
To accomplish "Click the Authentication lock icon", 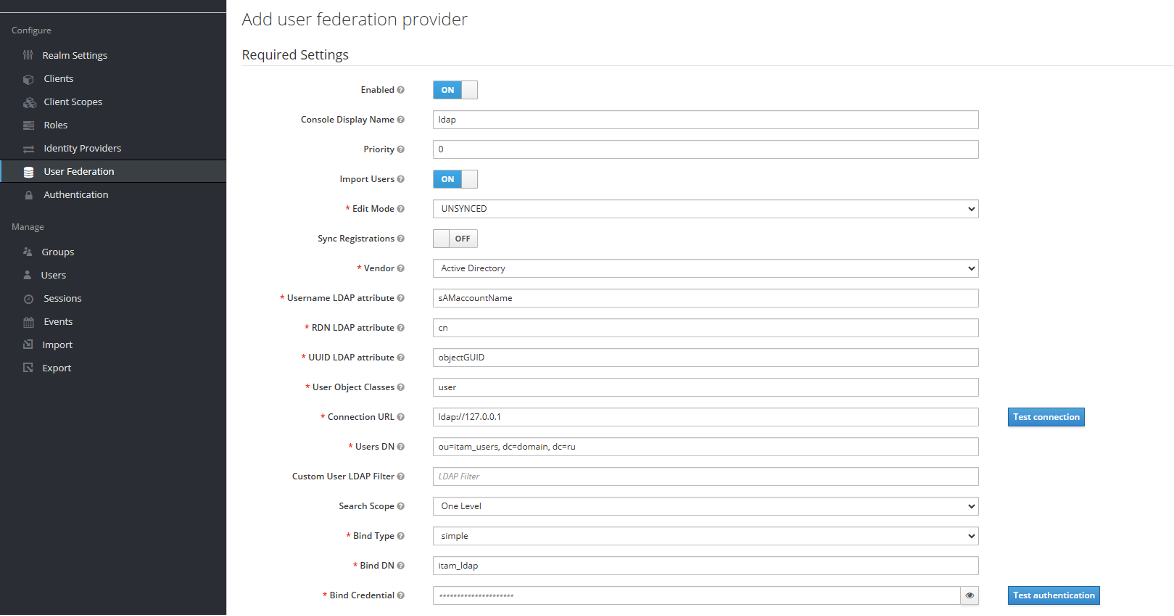I will (x=28, y=195).
